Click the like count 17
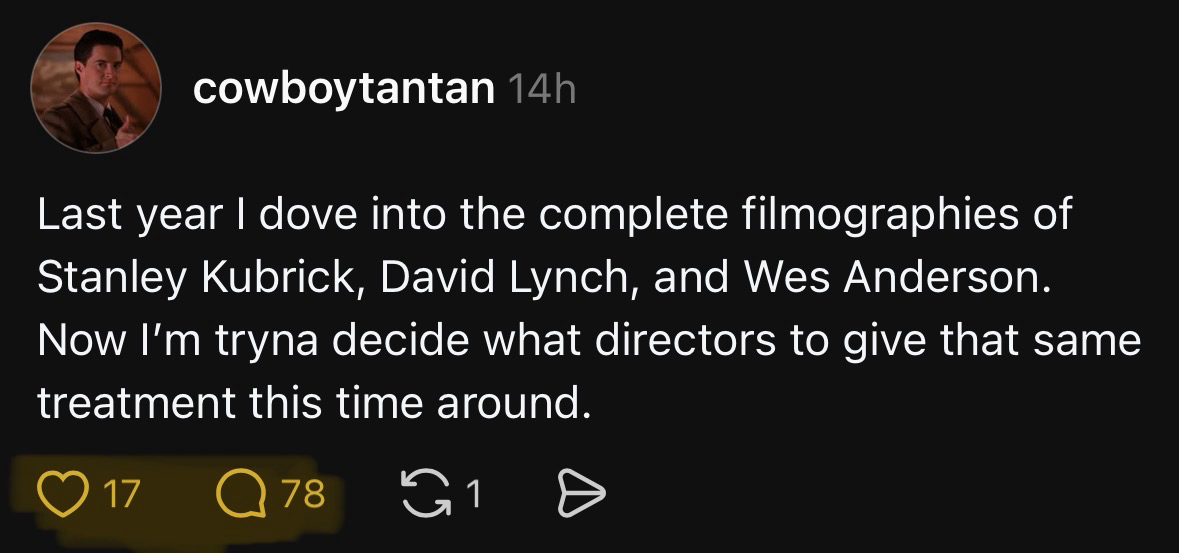The image size is (1179, 553). [122, 492]
